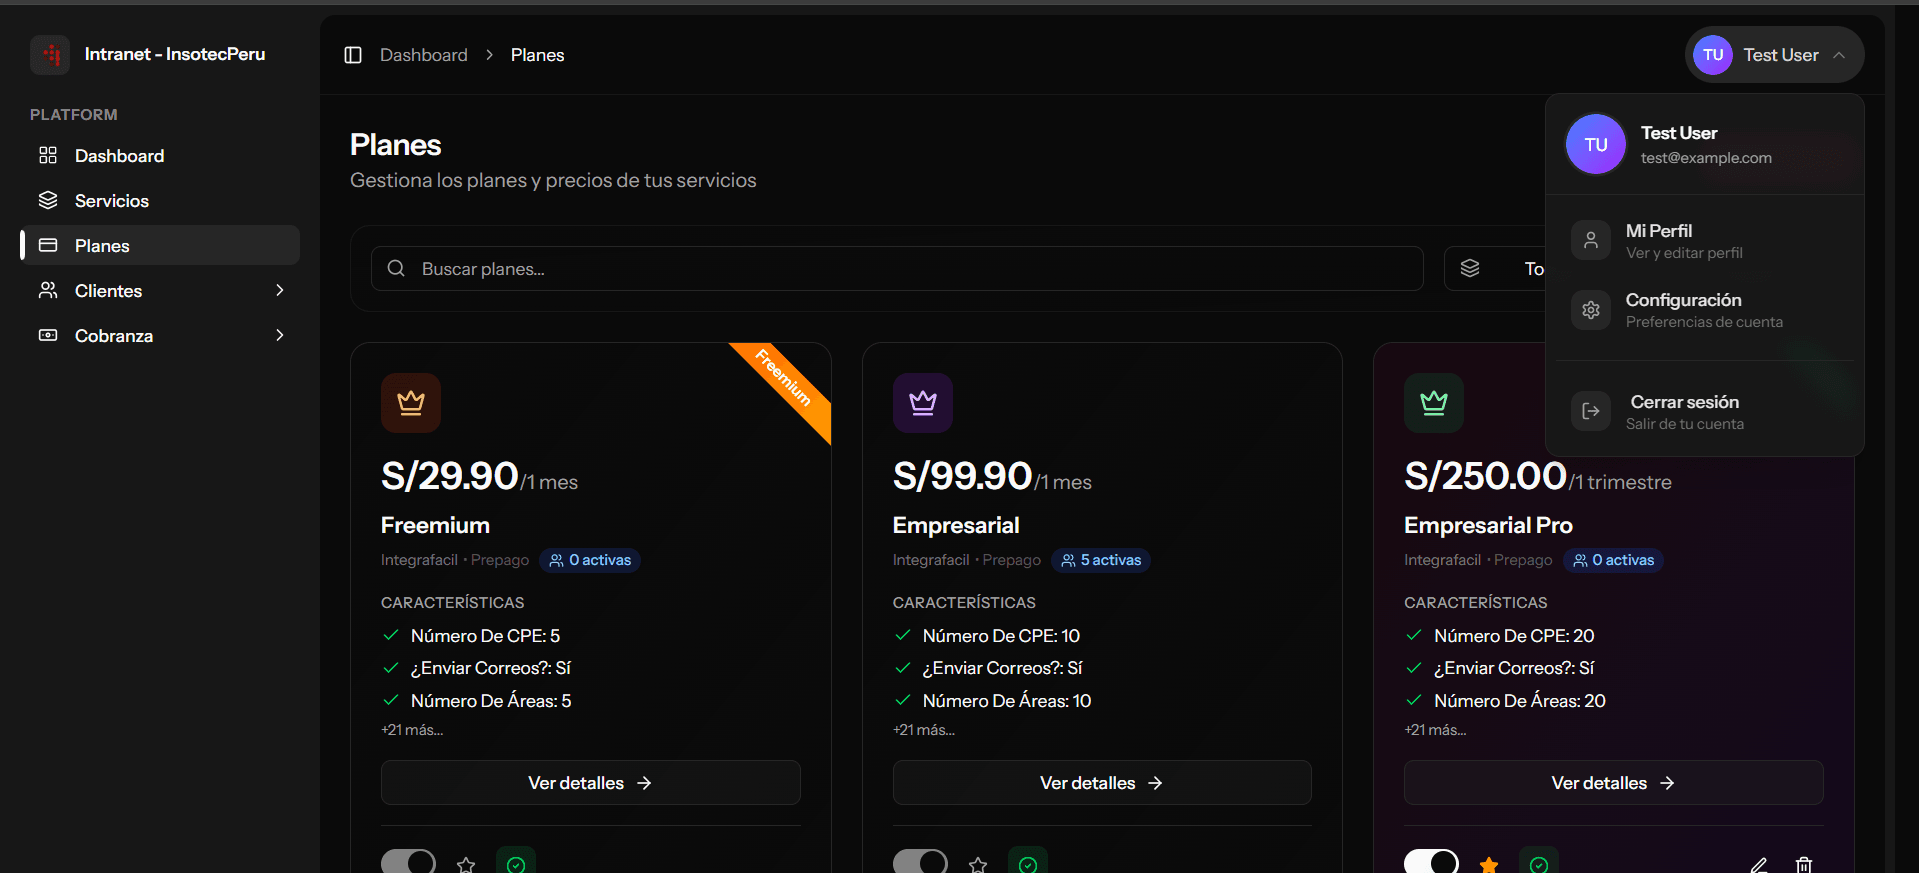
Task: Click the Dashboard grid icon in the sidebar
Action: click(x=48, y=155)
